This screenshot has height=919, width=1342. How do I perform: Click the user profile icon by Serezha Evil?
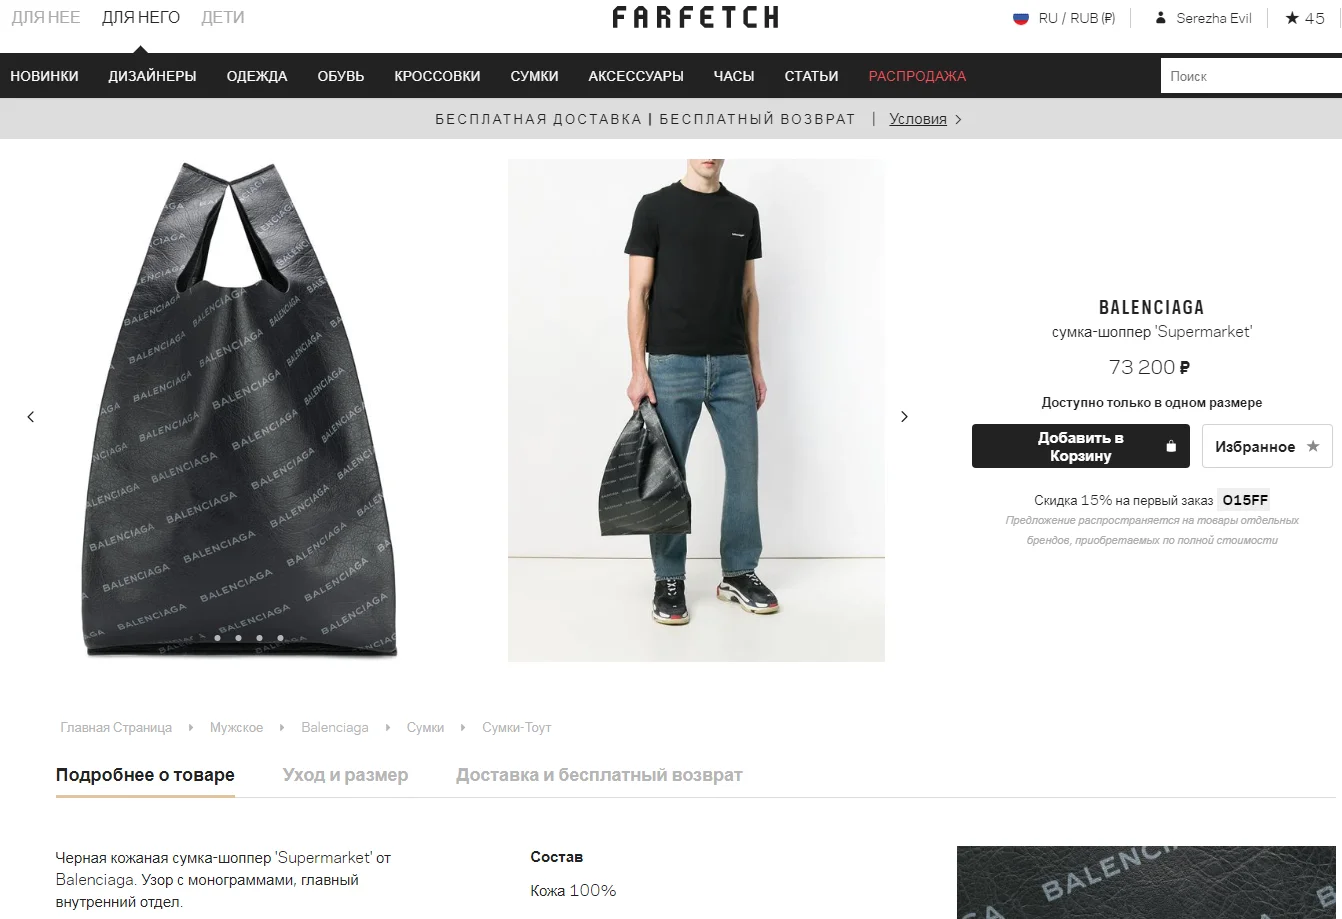tap(1160, 18)
